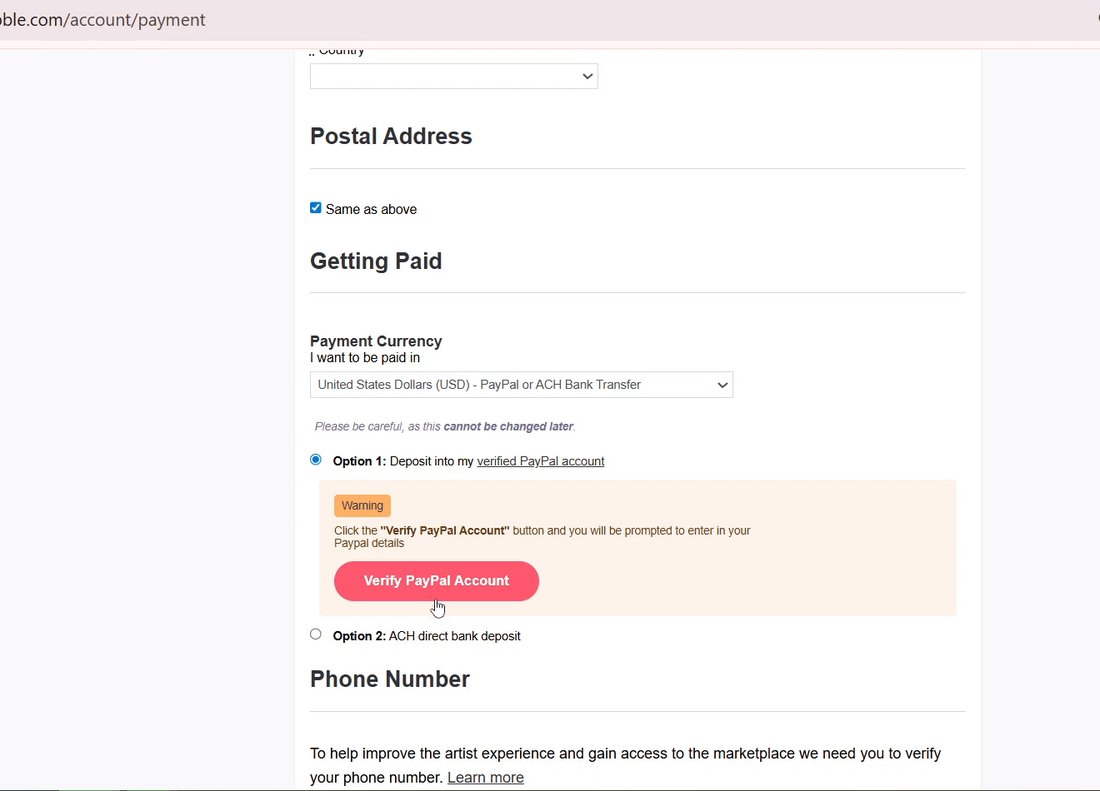
Task: Open the Learn more link
Action: (x=485, y=778)
